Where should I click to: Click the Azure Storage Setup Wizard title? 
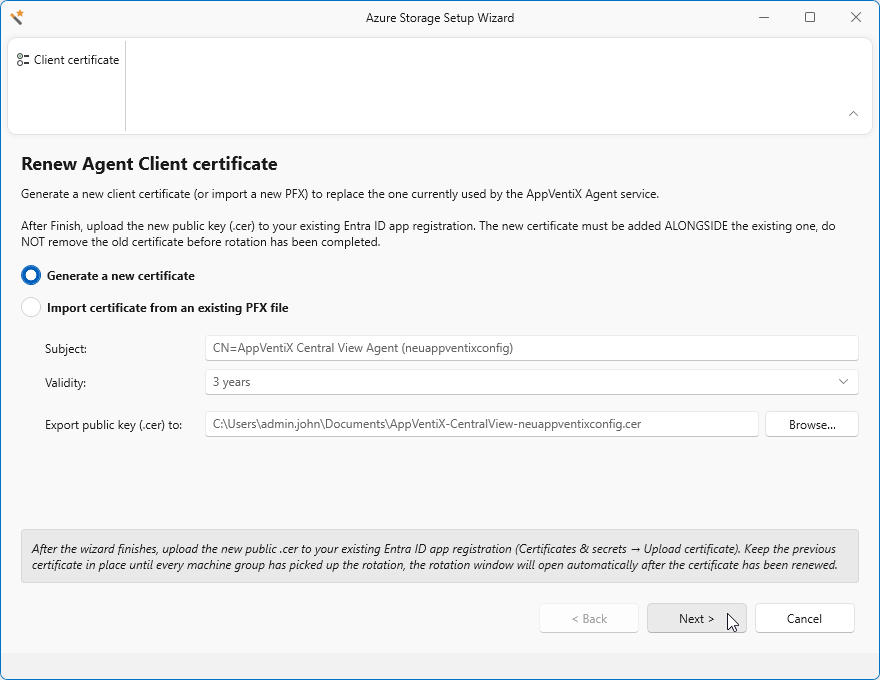(x=439, y=18)
